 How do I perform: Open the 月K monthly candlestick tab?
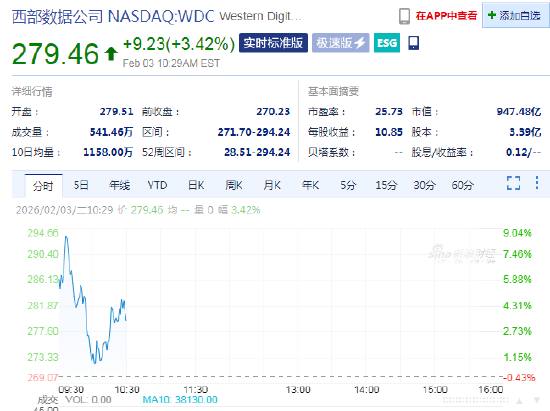[272, 185]
